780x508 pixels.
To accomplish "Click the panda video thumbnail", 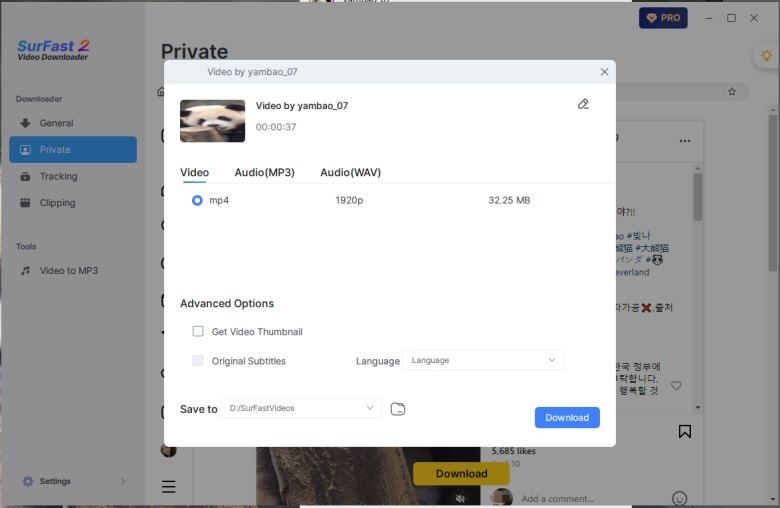I will click(212, 121).
